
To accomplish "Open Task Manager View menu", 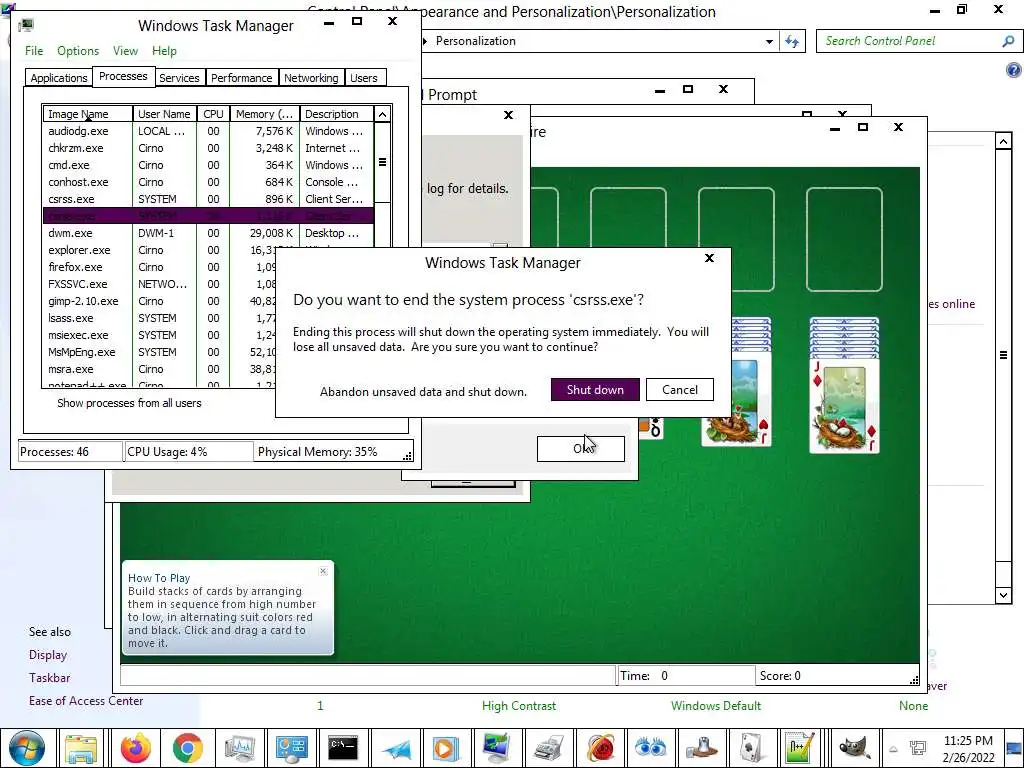I will click(125, 51).
